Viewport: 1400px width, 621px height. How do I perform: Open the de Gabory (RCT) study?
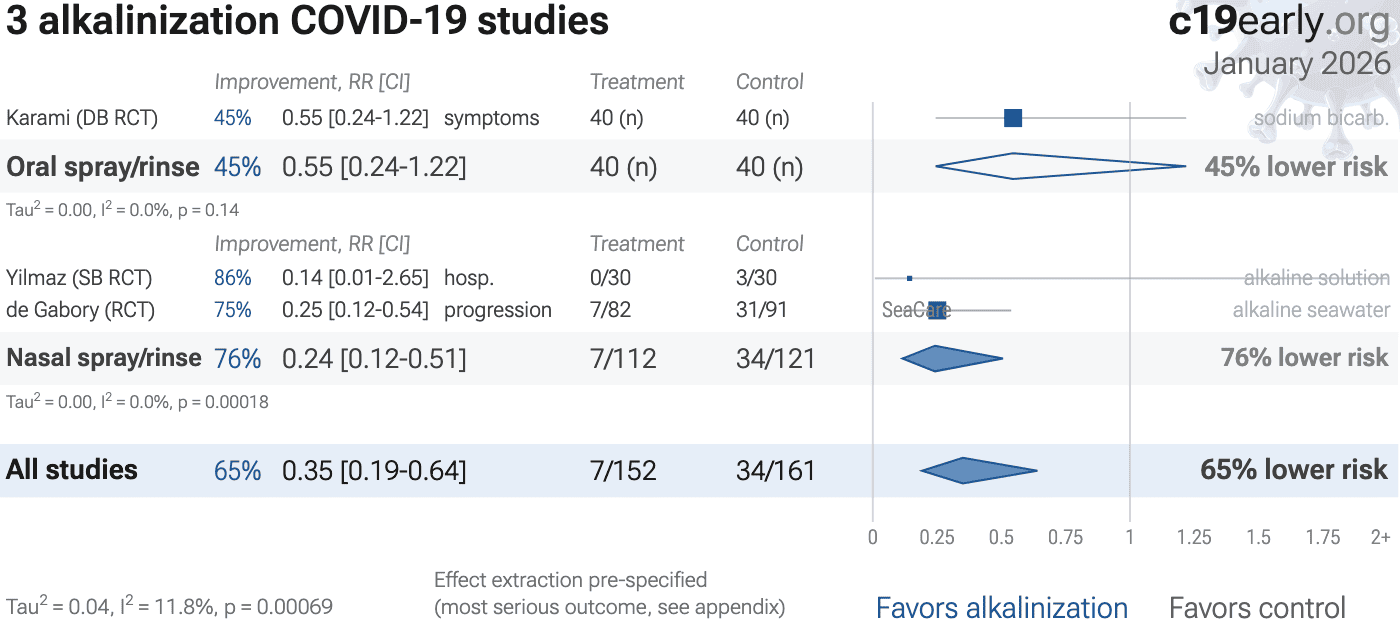click(x=80, y=310)
